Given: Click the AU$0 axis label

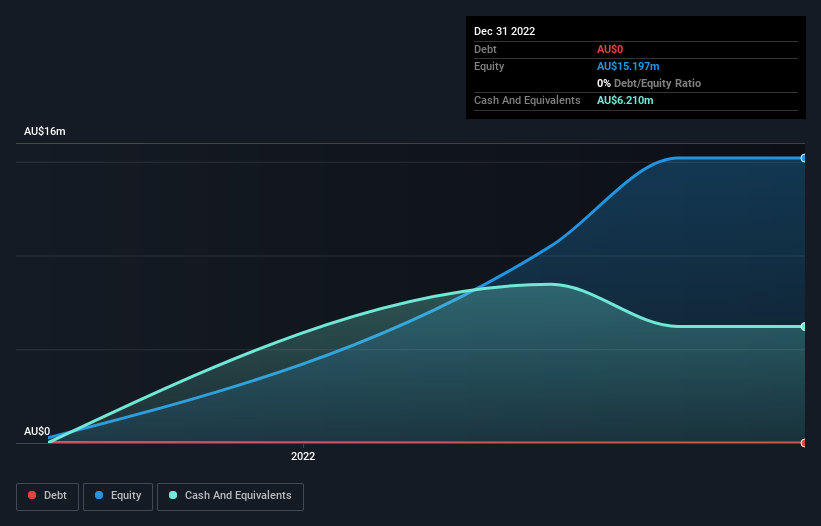Looking at the screenshot, I should coord(37,431).
